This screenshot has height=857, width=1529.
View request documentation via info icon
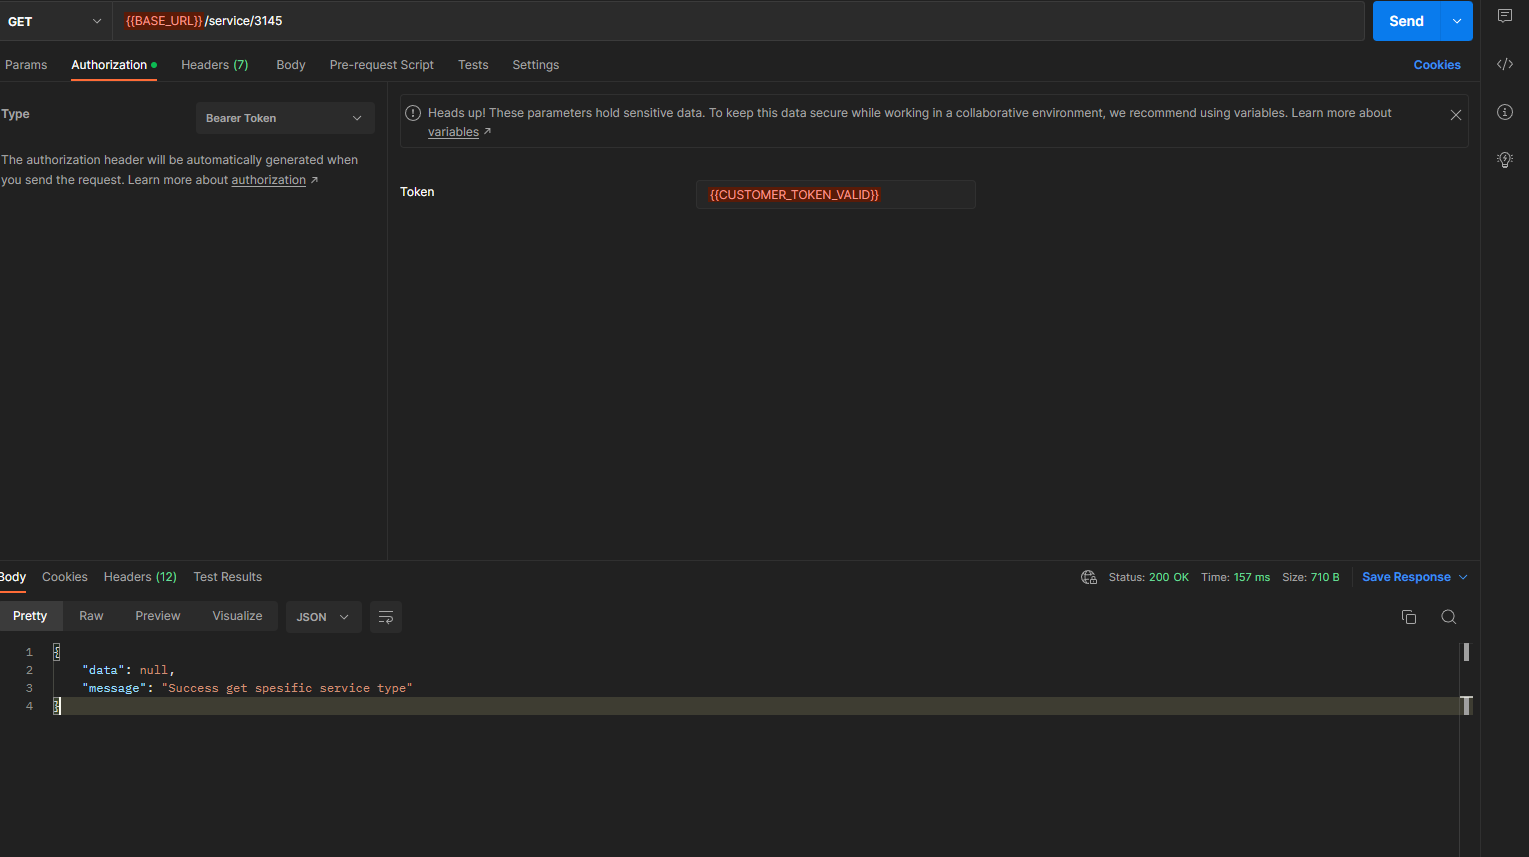[1505, 112]
